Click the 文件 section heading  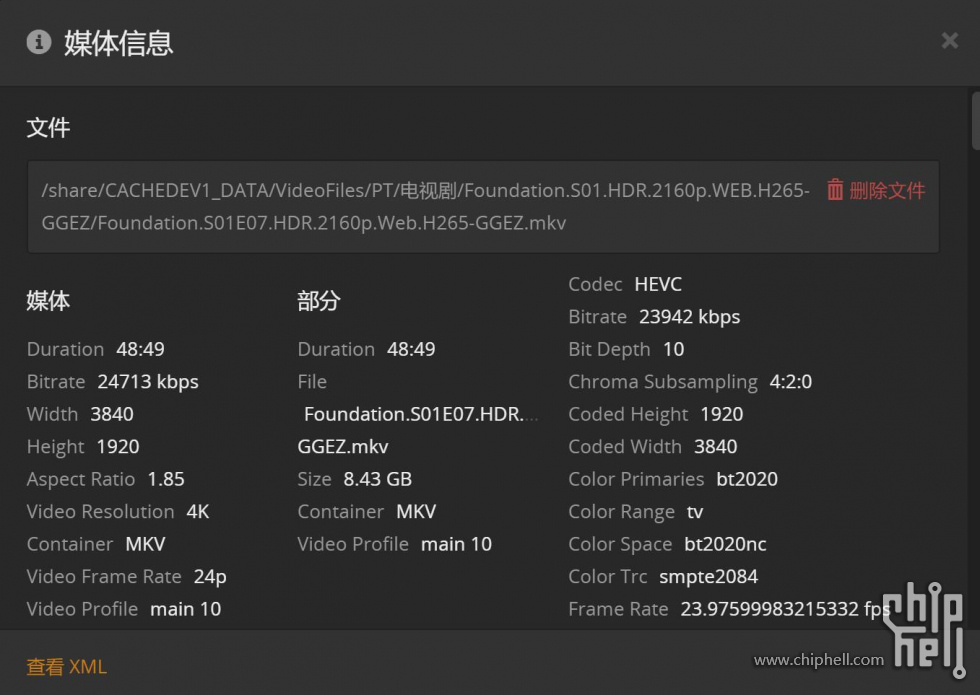pos(48,128)
